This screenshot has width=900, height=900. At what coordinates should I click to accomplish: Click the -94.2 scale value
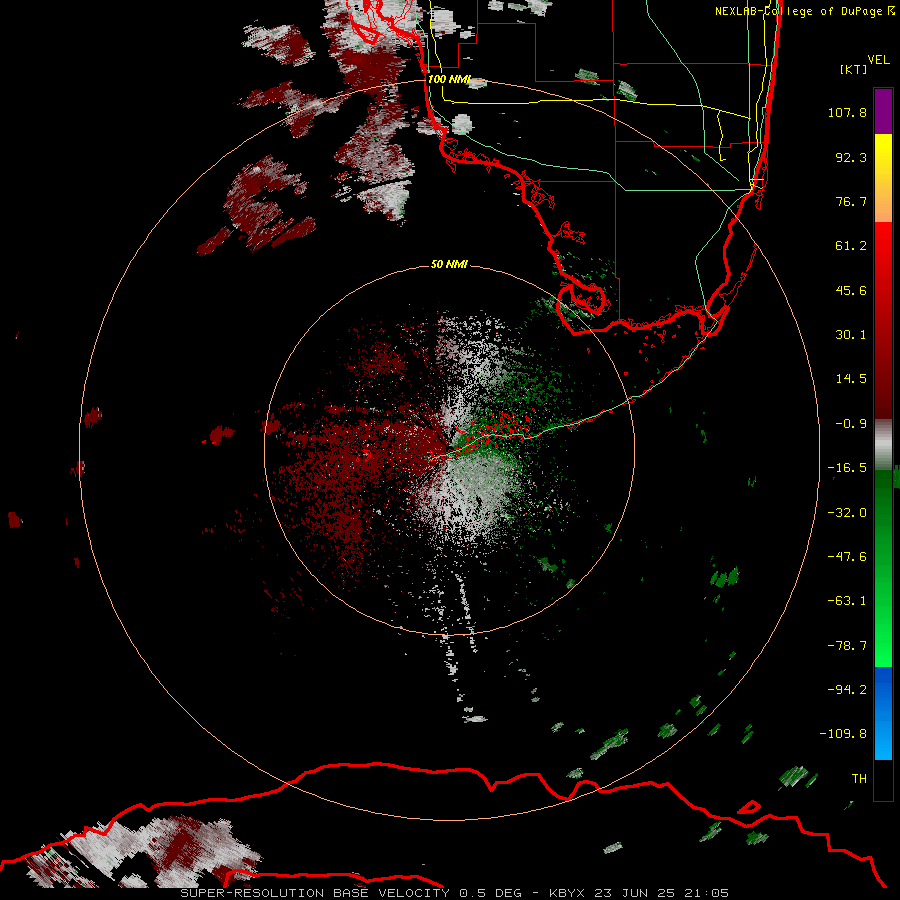pos(847,689)
